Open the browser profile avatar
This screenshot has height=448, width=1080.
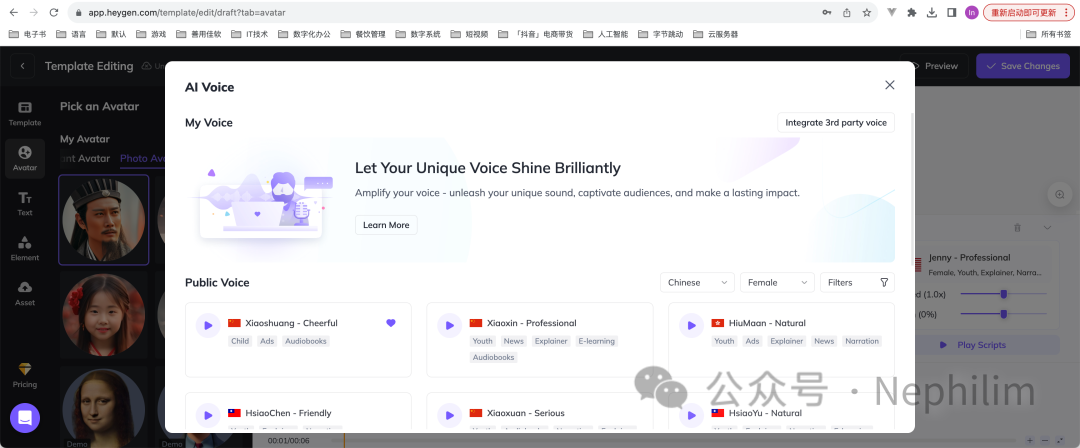tap(971, 12)
